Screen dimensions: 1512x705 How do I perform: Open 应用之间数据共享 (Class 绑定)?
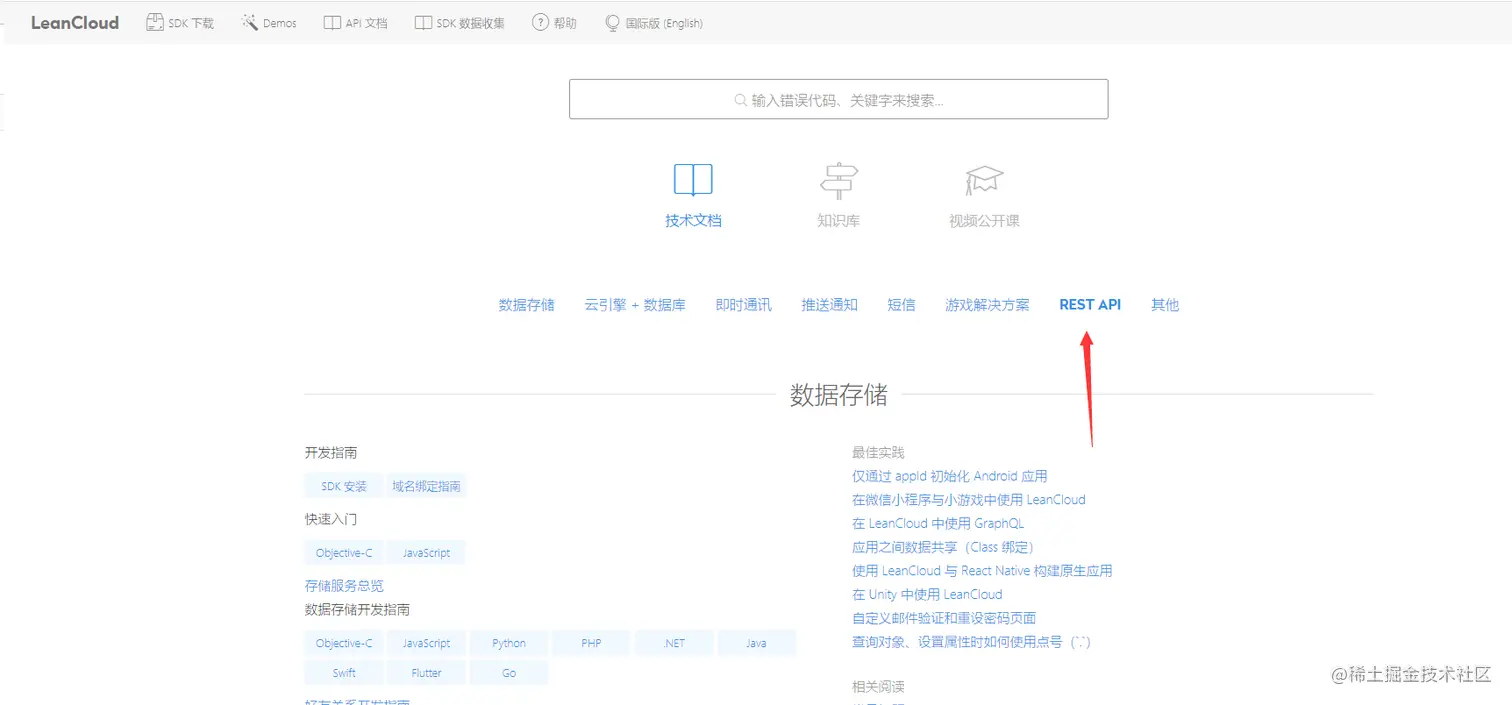pyautogui.click(x=943, y=547)
